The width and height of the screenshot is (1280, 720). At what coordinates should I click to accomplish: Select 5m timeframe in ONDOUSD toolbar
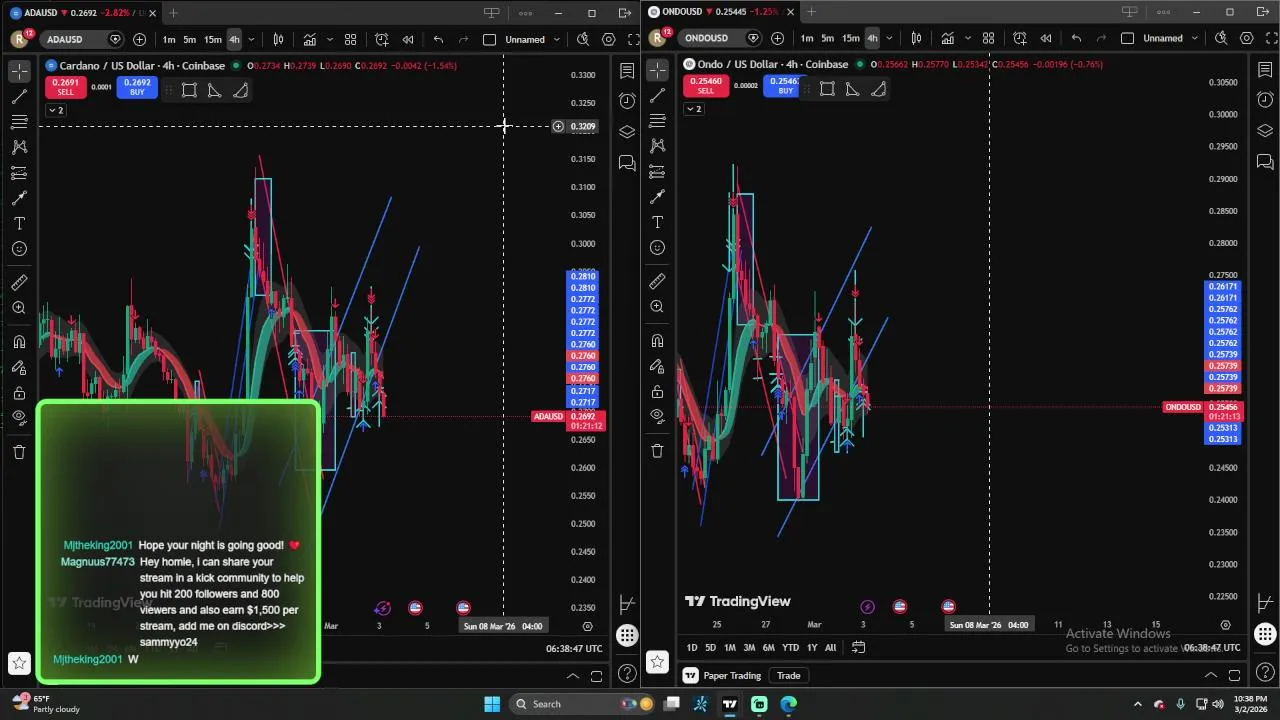tap(827, 38)
